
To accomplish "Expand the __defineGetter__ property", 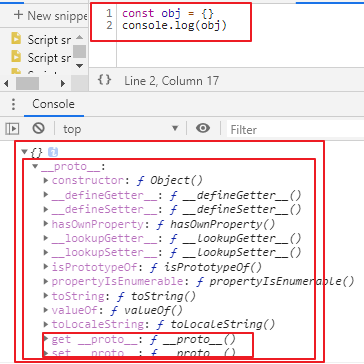I will point(46,195).
